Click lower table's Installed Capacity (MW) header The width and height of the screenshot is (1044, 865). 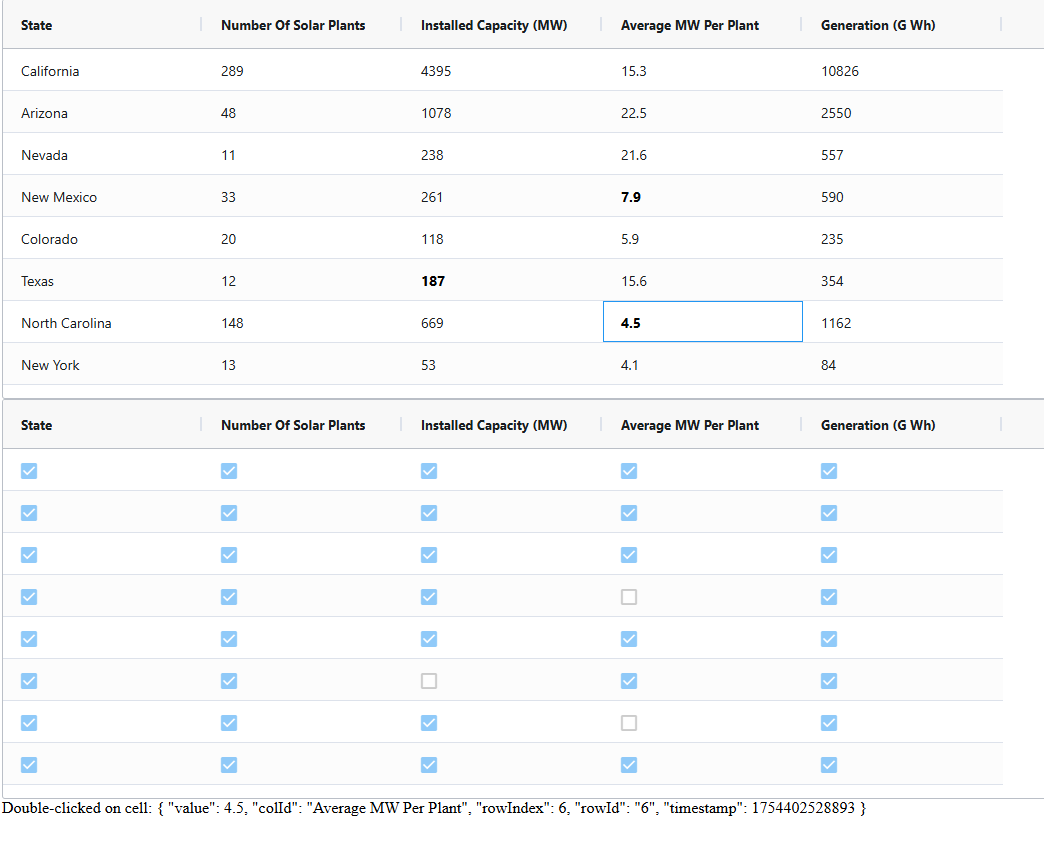[x=494, y=425]
